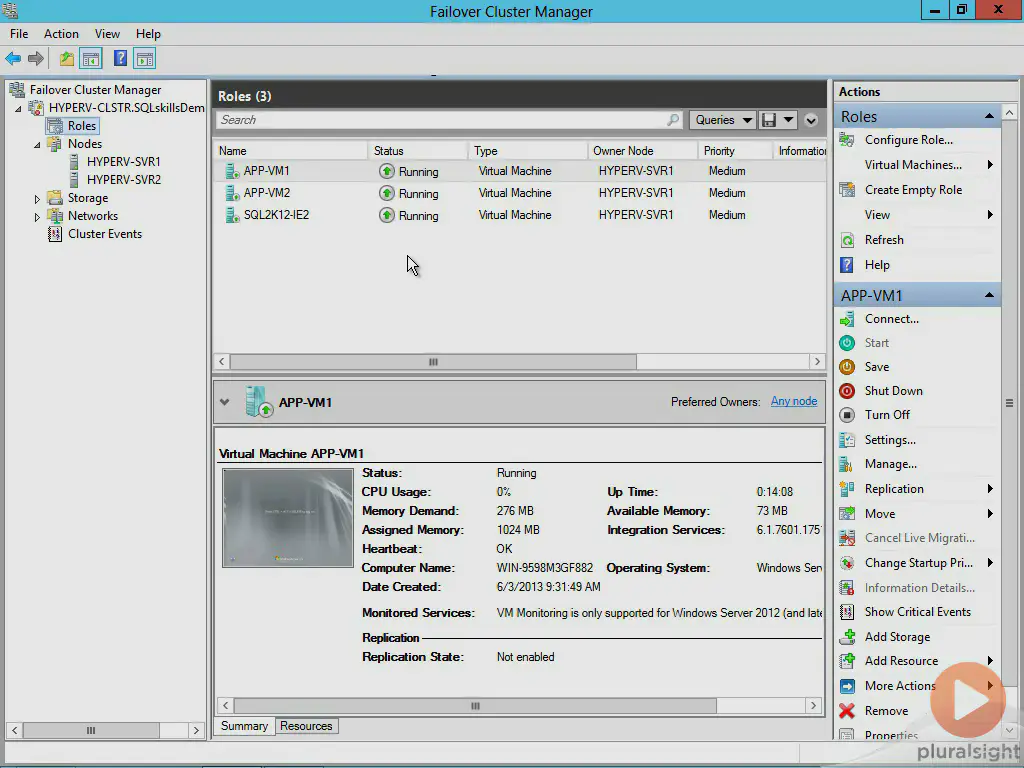Click the search magnifier icon
Image resolution: width=1024 pixels, height=768 pixels.
point(673,120)
